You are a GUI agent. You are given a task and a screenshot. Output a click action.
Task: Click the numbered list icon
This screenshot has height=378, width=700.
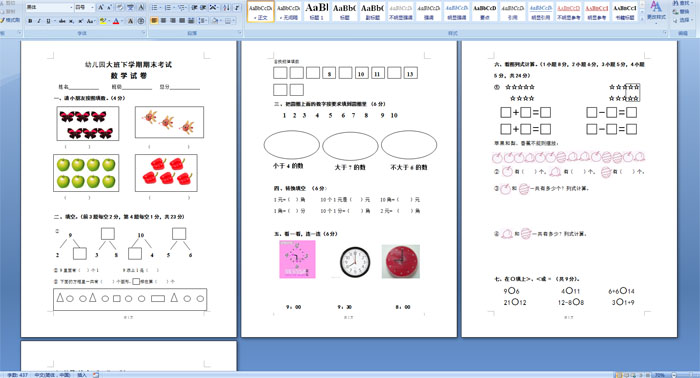168,8
